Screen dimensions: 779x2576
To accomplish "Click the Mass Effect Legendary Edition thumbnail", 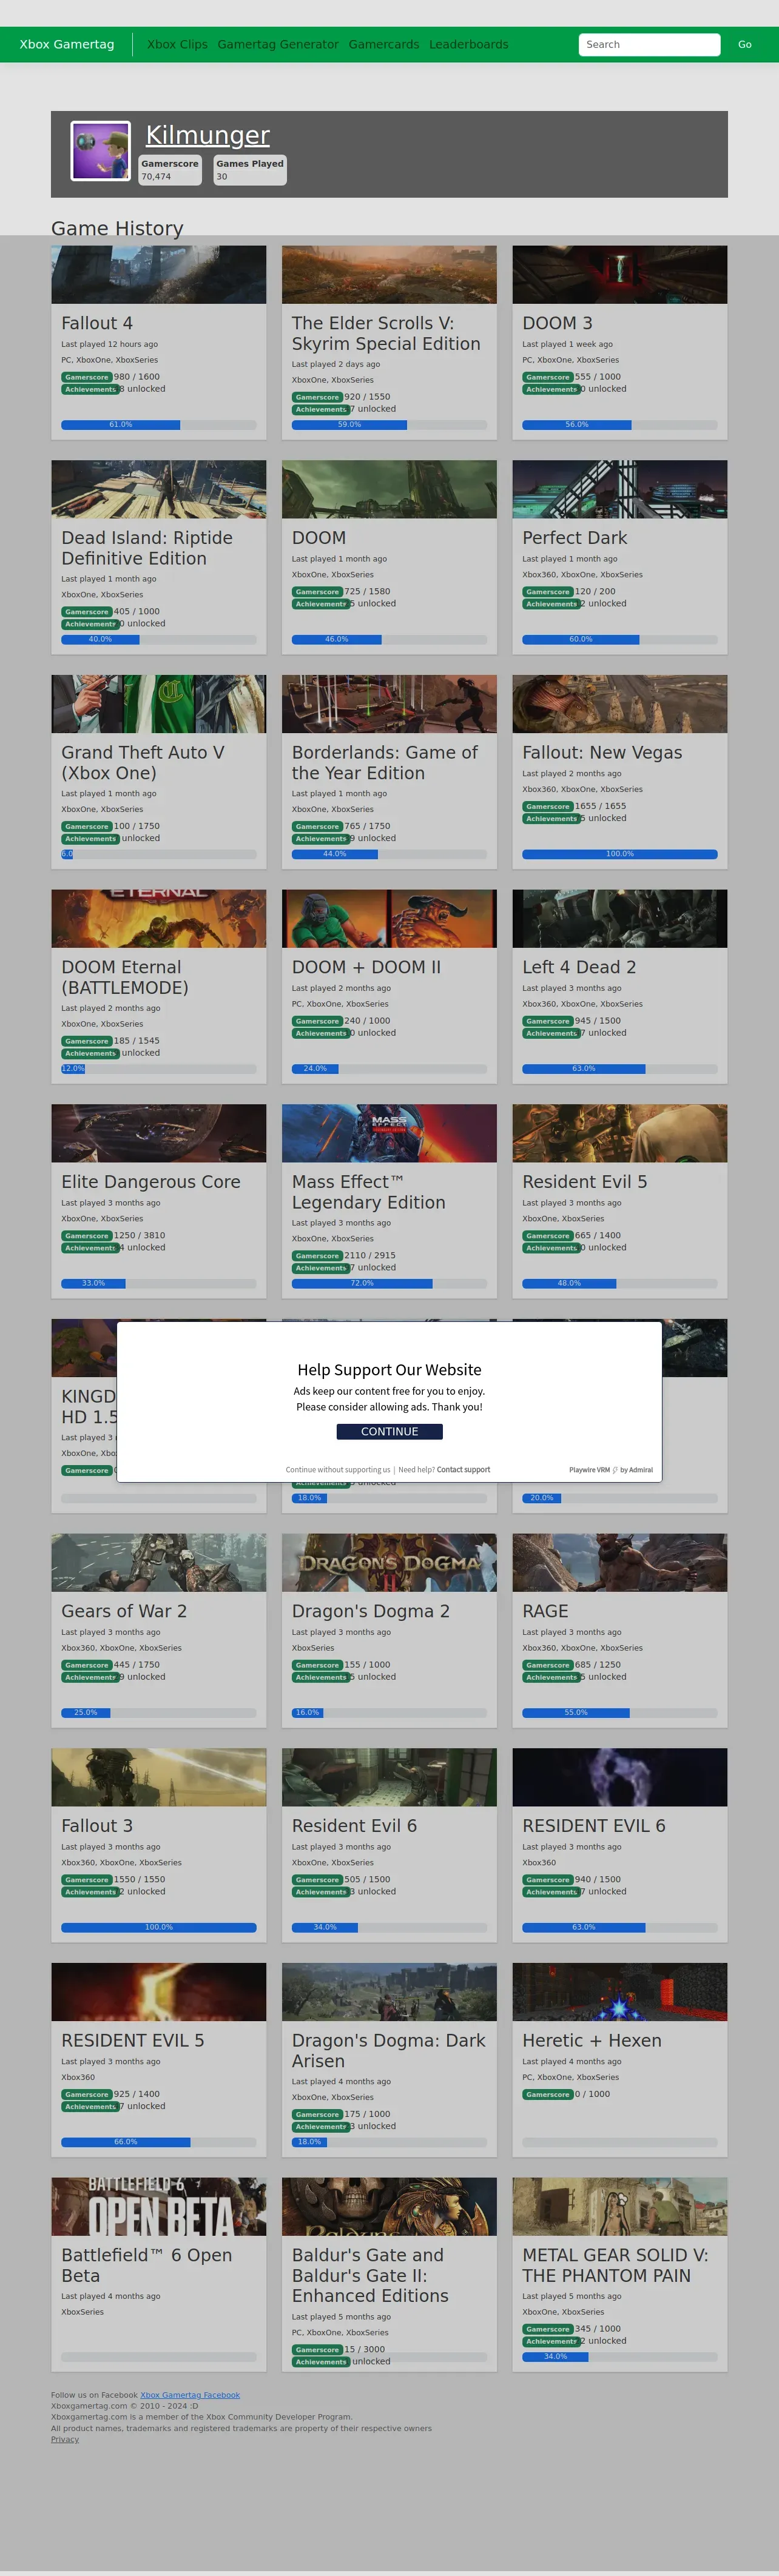I will pos(389,1133).
